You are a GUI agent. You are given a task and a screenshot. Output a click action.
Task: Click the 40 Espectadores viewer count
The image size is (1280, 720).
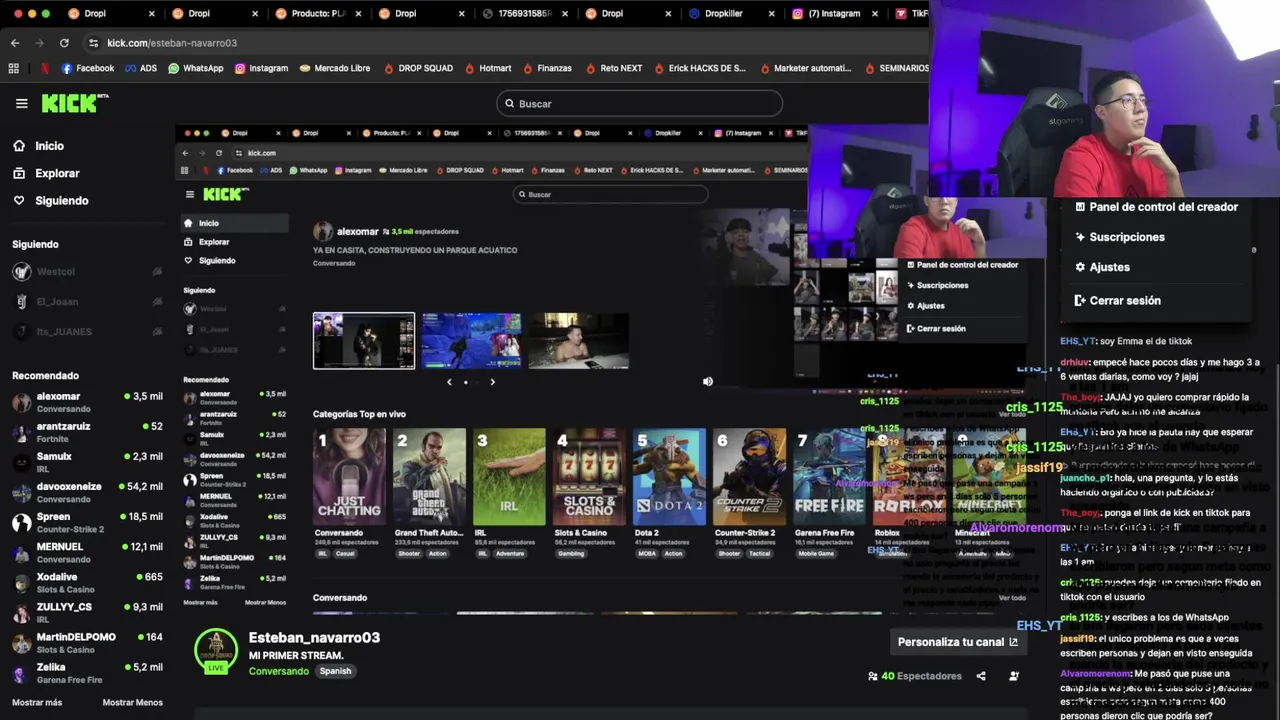click(914, 676)
